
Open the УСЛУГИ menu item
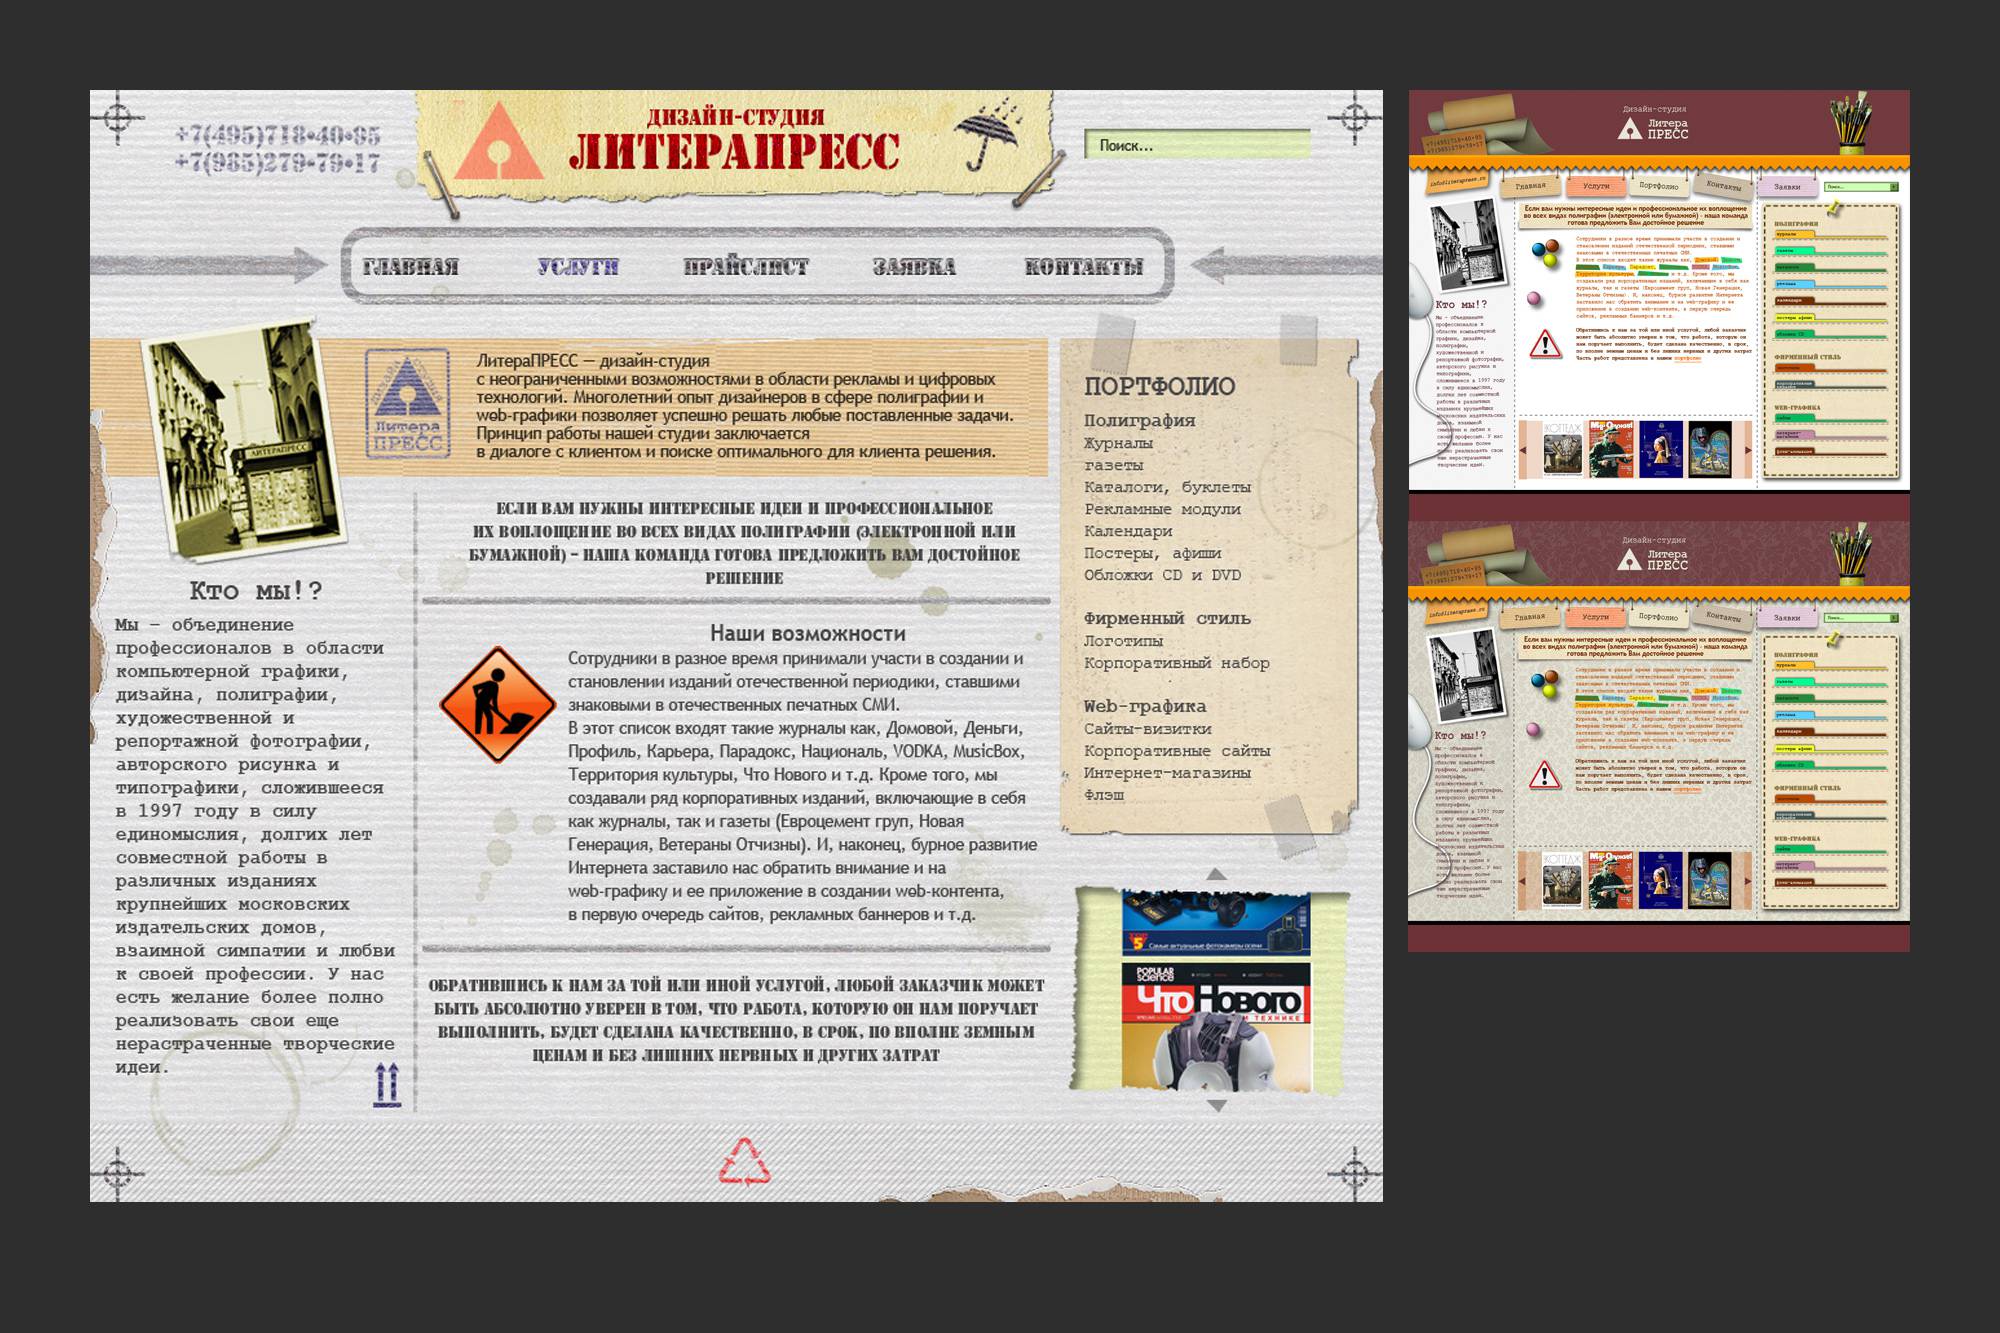578,267
